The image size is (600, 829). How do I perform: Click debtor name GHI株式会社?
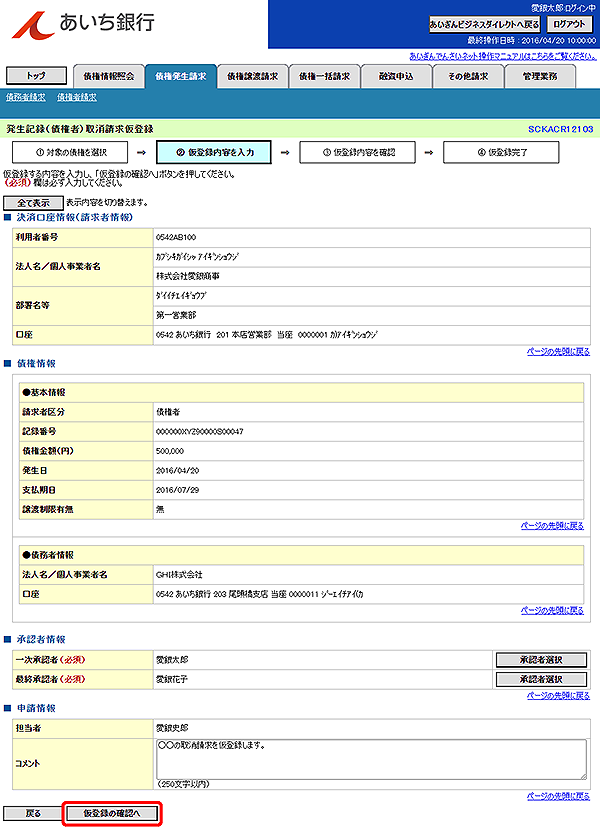(179, 575)
